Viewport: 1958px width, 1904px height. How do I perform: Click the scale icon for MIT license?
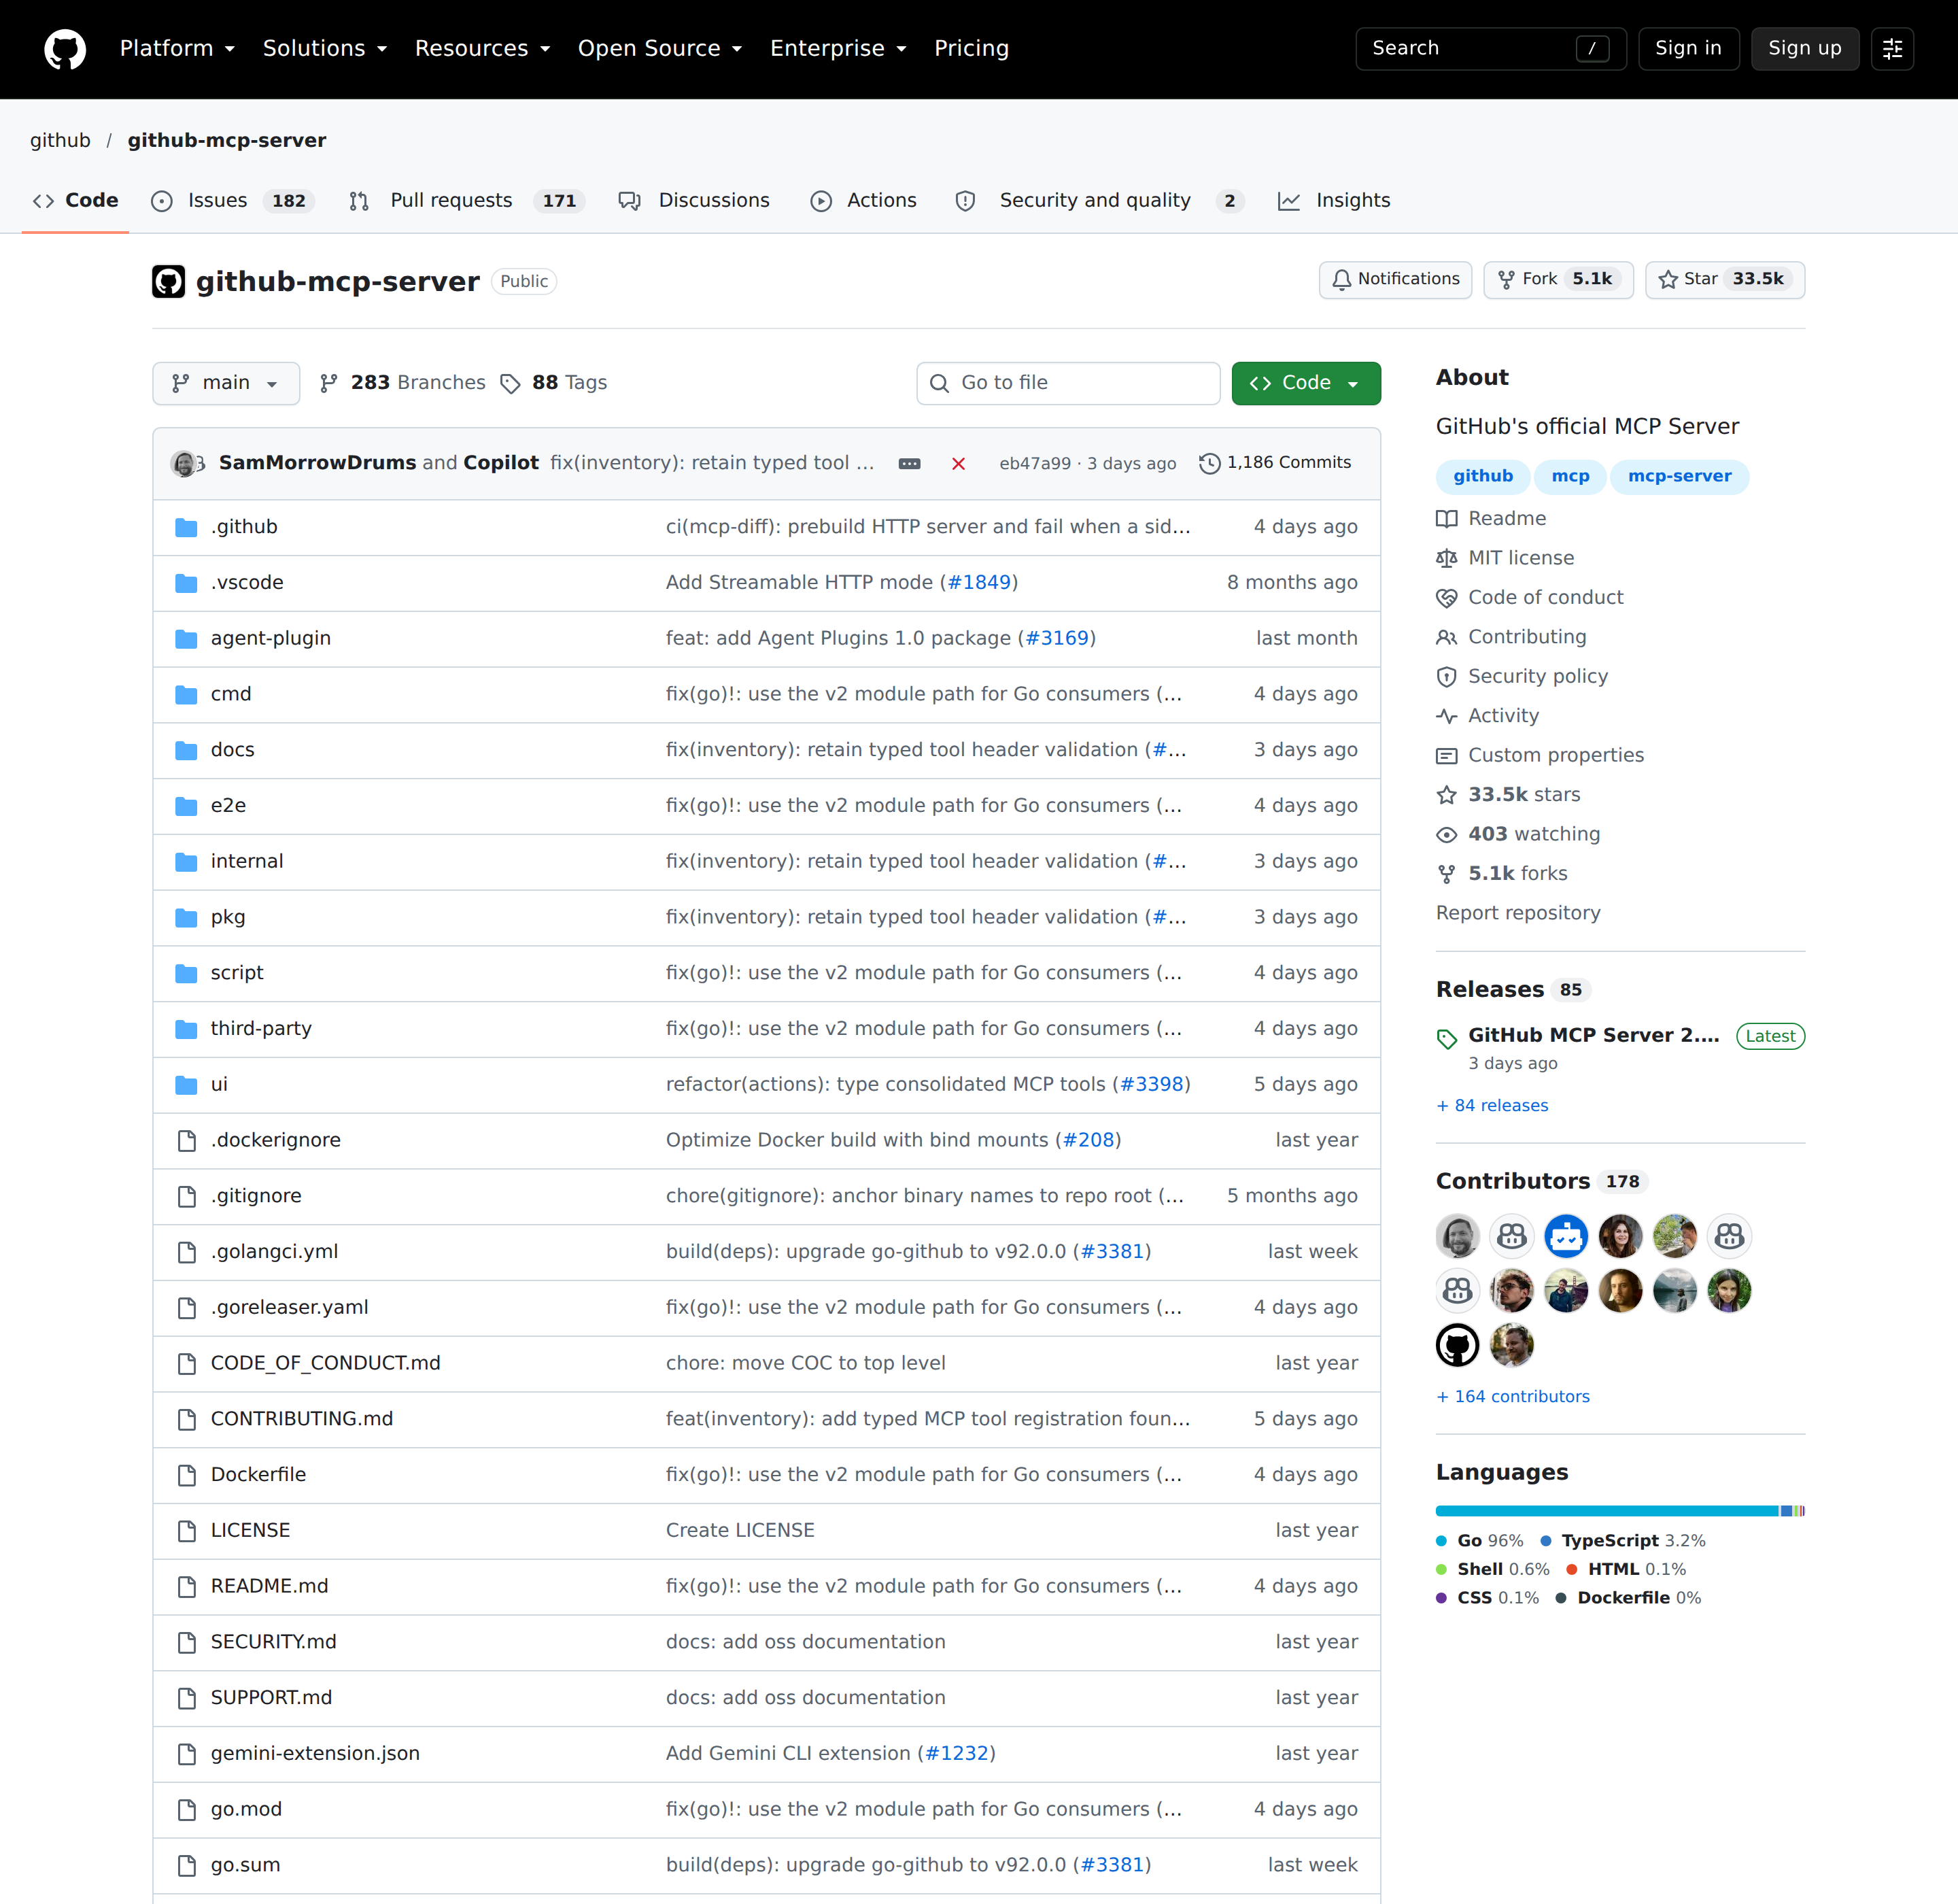pos(1446,558)
